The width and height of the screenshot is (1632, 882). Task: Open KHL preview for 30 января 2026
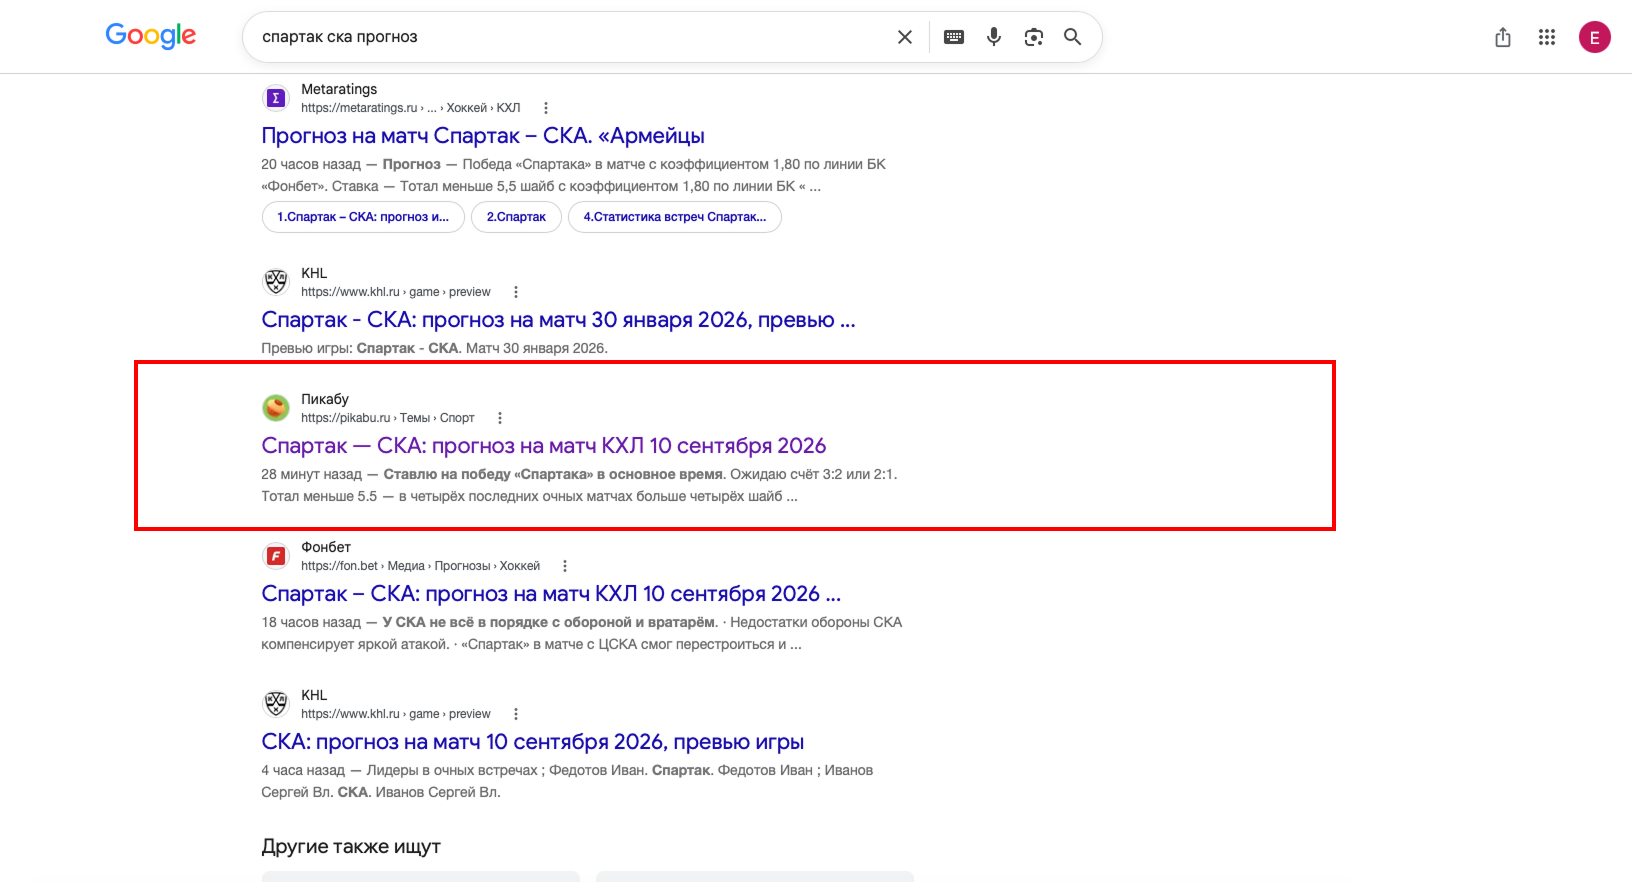point(558,320)
